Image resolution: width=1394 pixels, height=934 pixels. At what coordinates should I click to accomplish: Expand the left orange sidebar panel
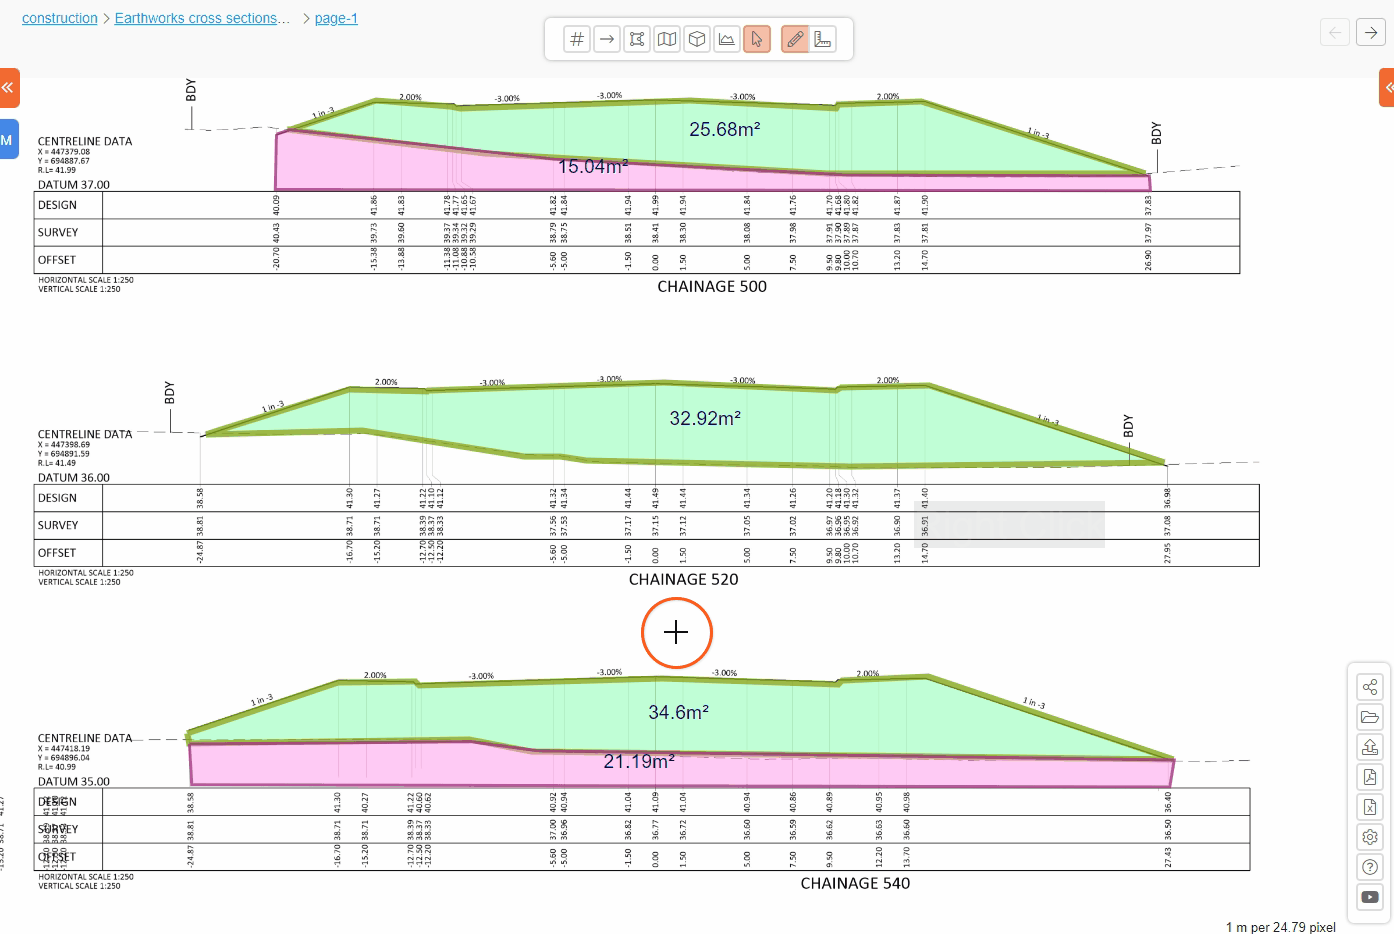click(8, 88)
